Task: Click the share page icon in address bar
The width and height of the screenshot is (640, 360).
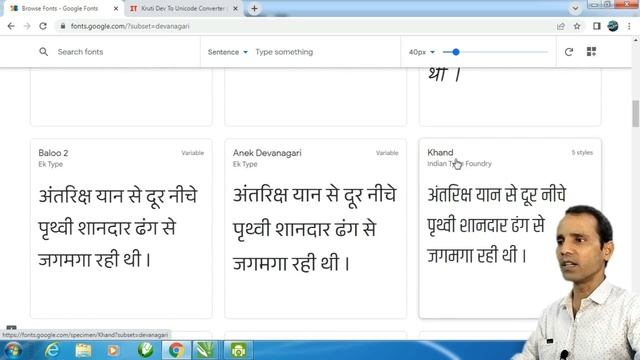Action: point(561,26)
